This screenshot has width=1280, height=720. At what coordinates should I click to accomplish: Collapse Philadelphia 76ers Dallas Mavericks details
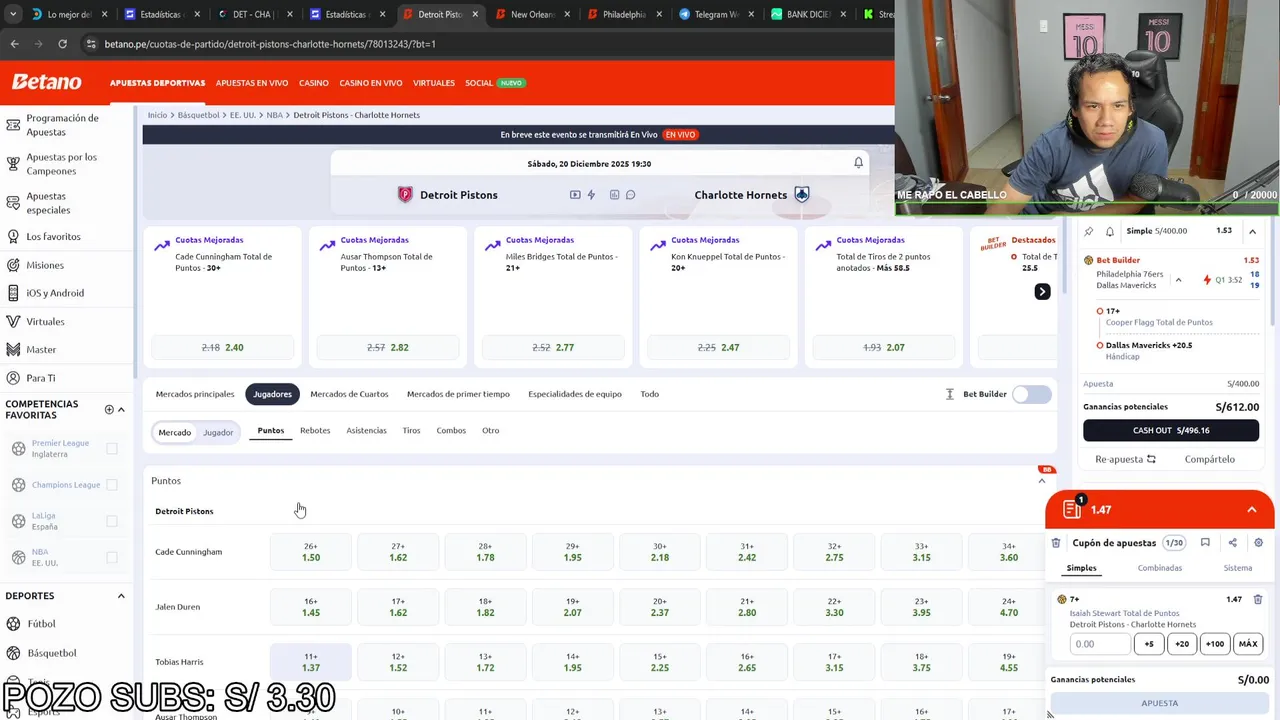[1178, 280]
